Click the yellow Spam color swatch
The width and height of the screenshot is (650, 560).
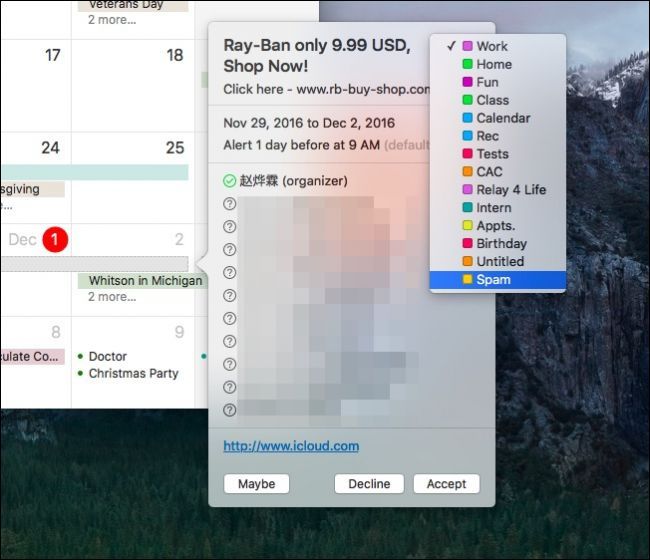tap(467, 279)
